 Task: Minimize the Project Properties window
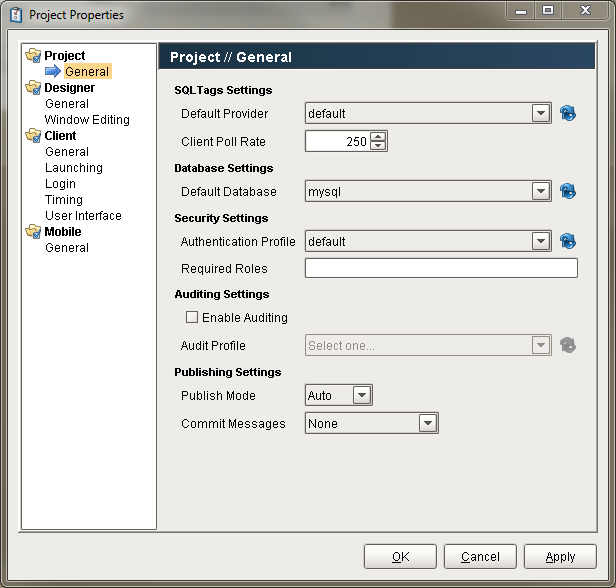(521, 10)
